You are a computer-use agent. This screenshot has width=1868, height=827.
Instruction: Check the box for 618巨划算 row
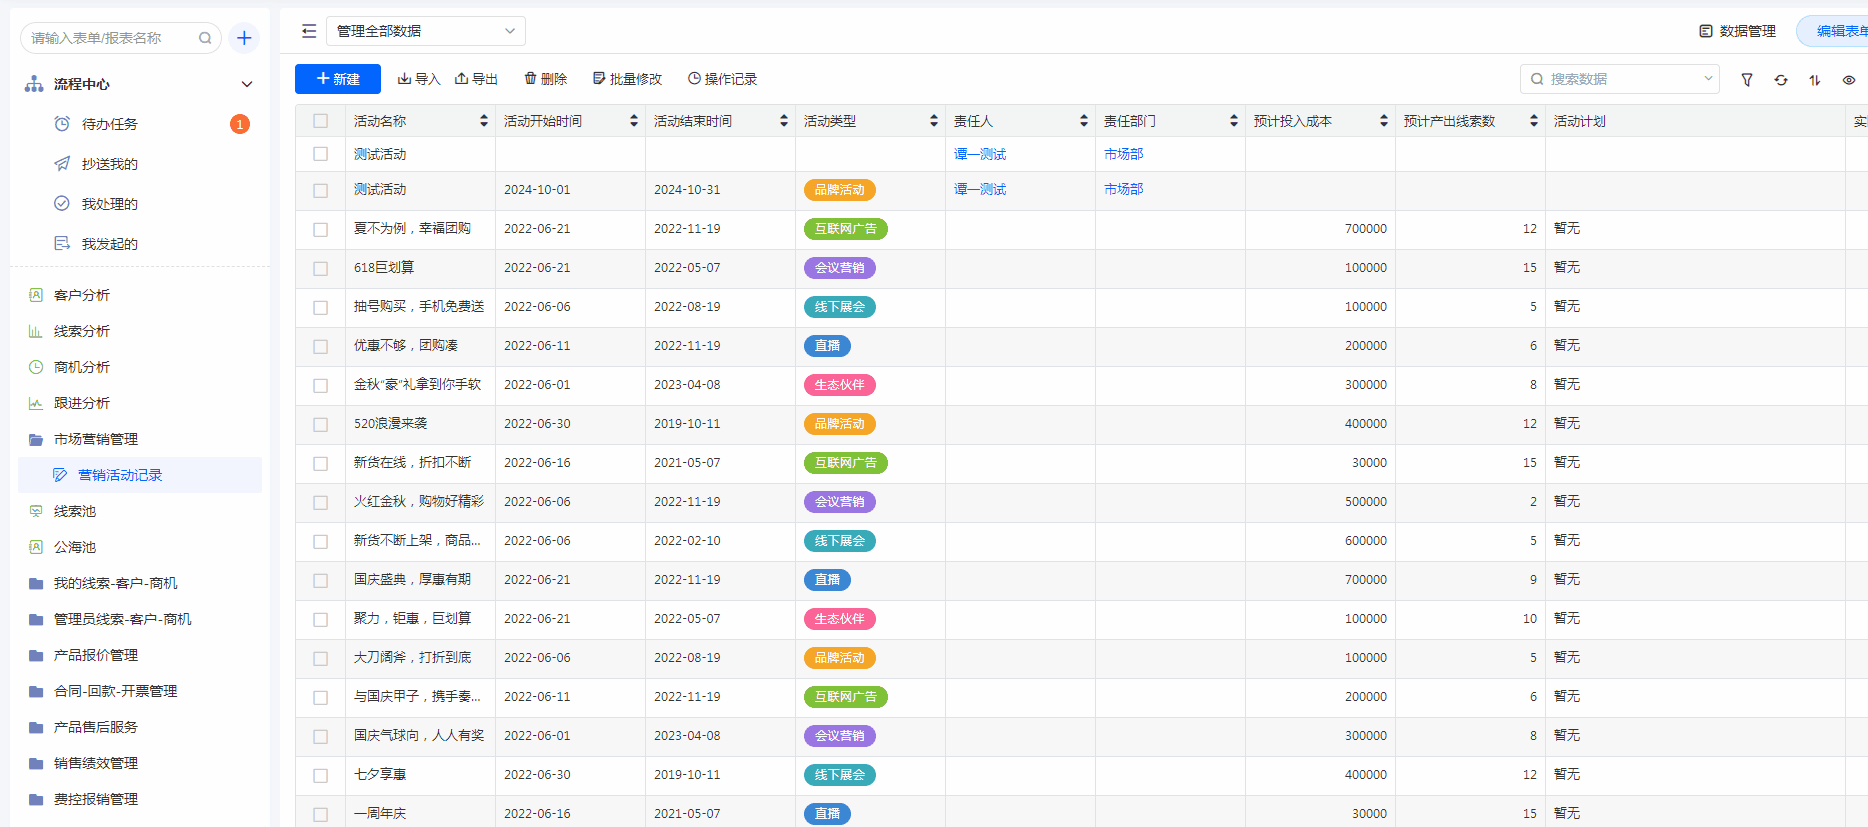320,268
